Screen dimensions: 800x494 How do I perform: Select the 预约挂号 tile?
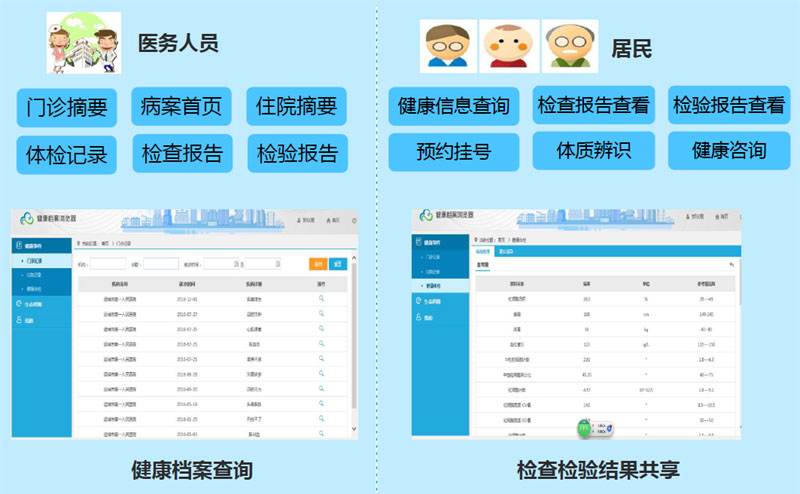pos(454,152)
